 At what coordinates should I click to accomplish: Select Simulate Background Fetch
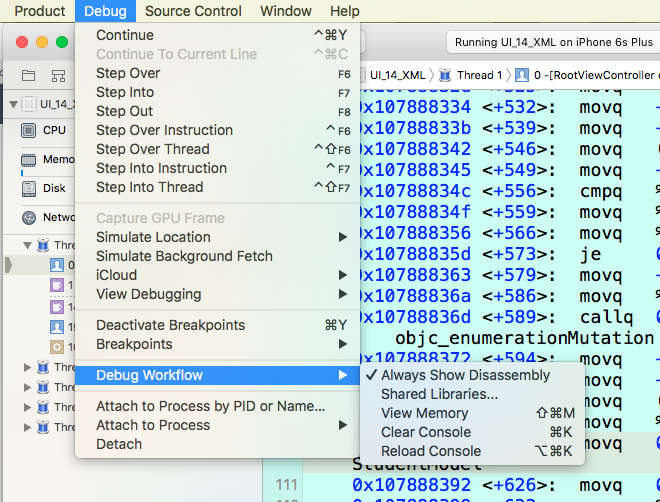click(x=217, y=256)
